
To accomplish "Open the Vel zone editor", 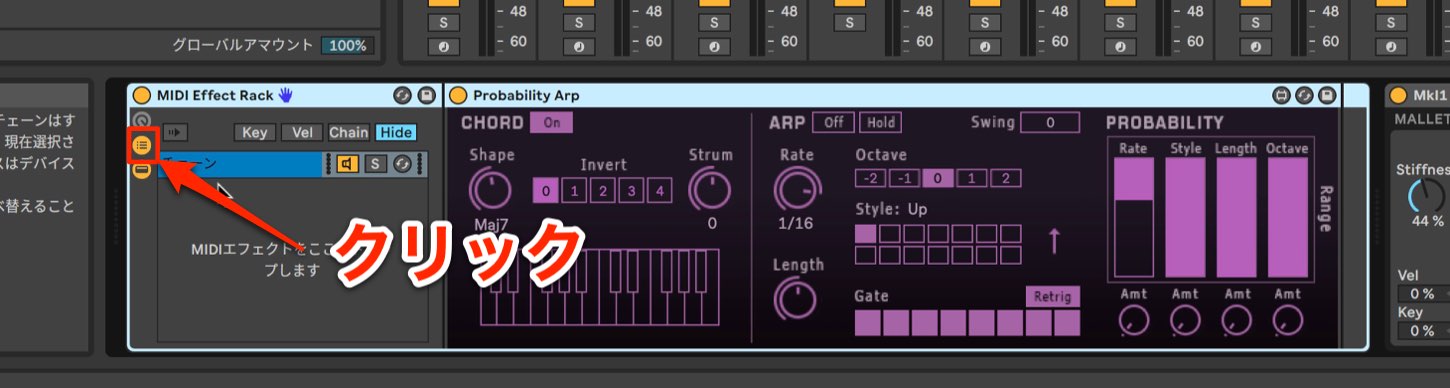I will (301, 132).
